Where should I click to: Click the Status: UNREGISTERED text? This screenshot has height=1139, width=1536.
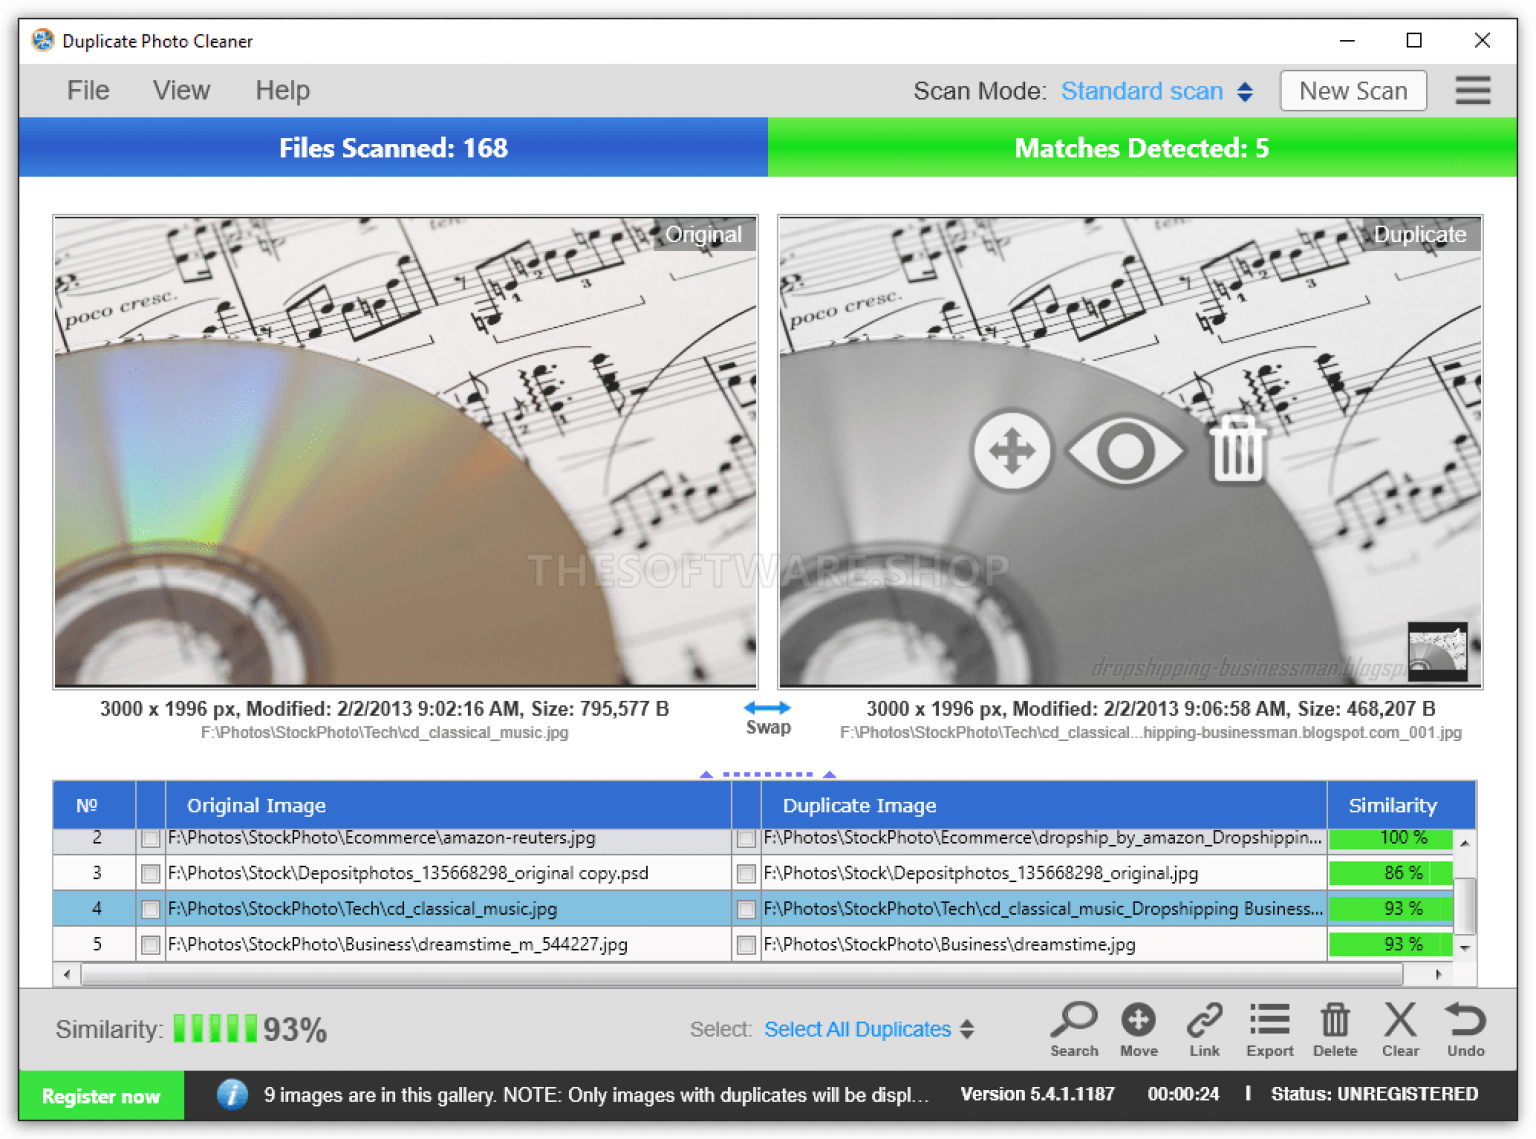1374,1094
